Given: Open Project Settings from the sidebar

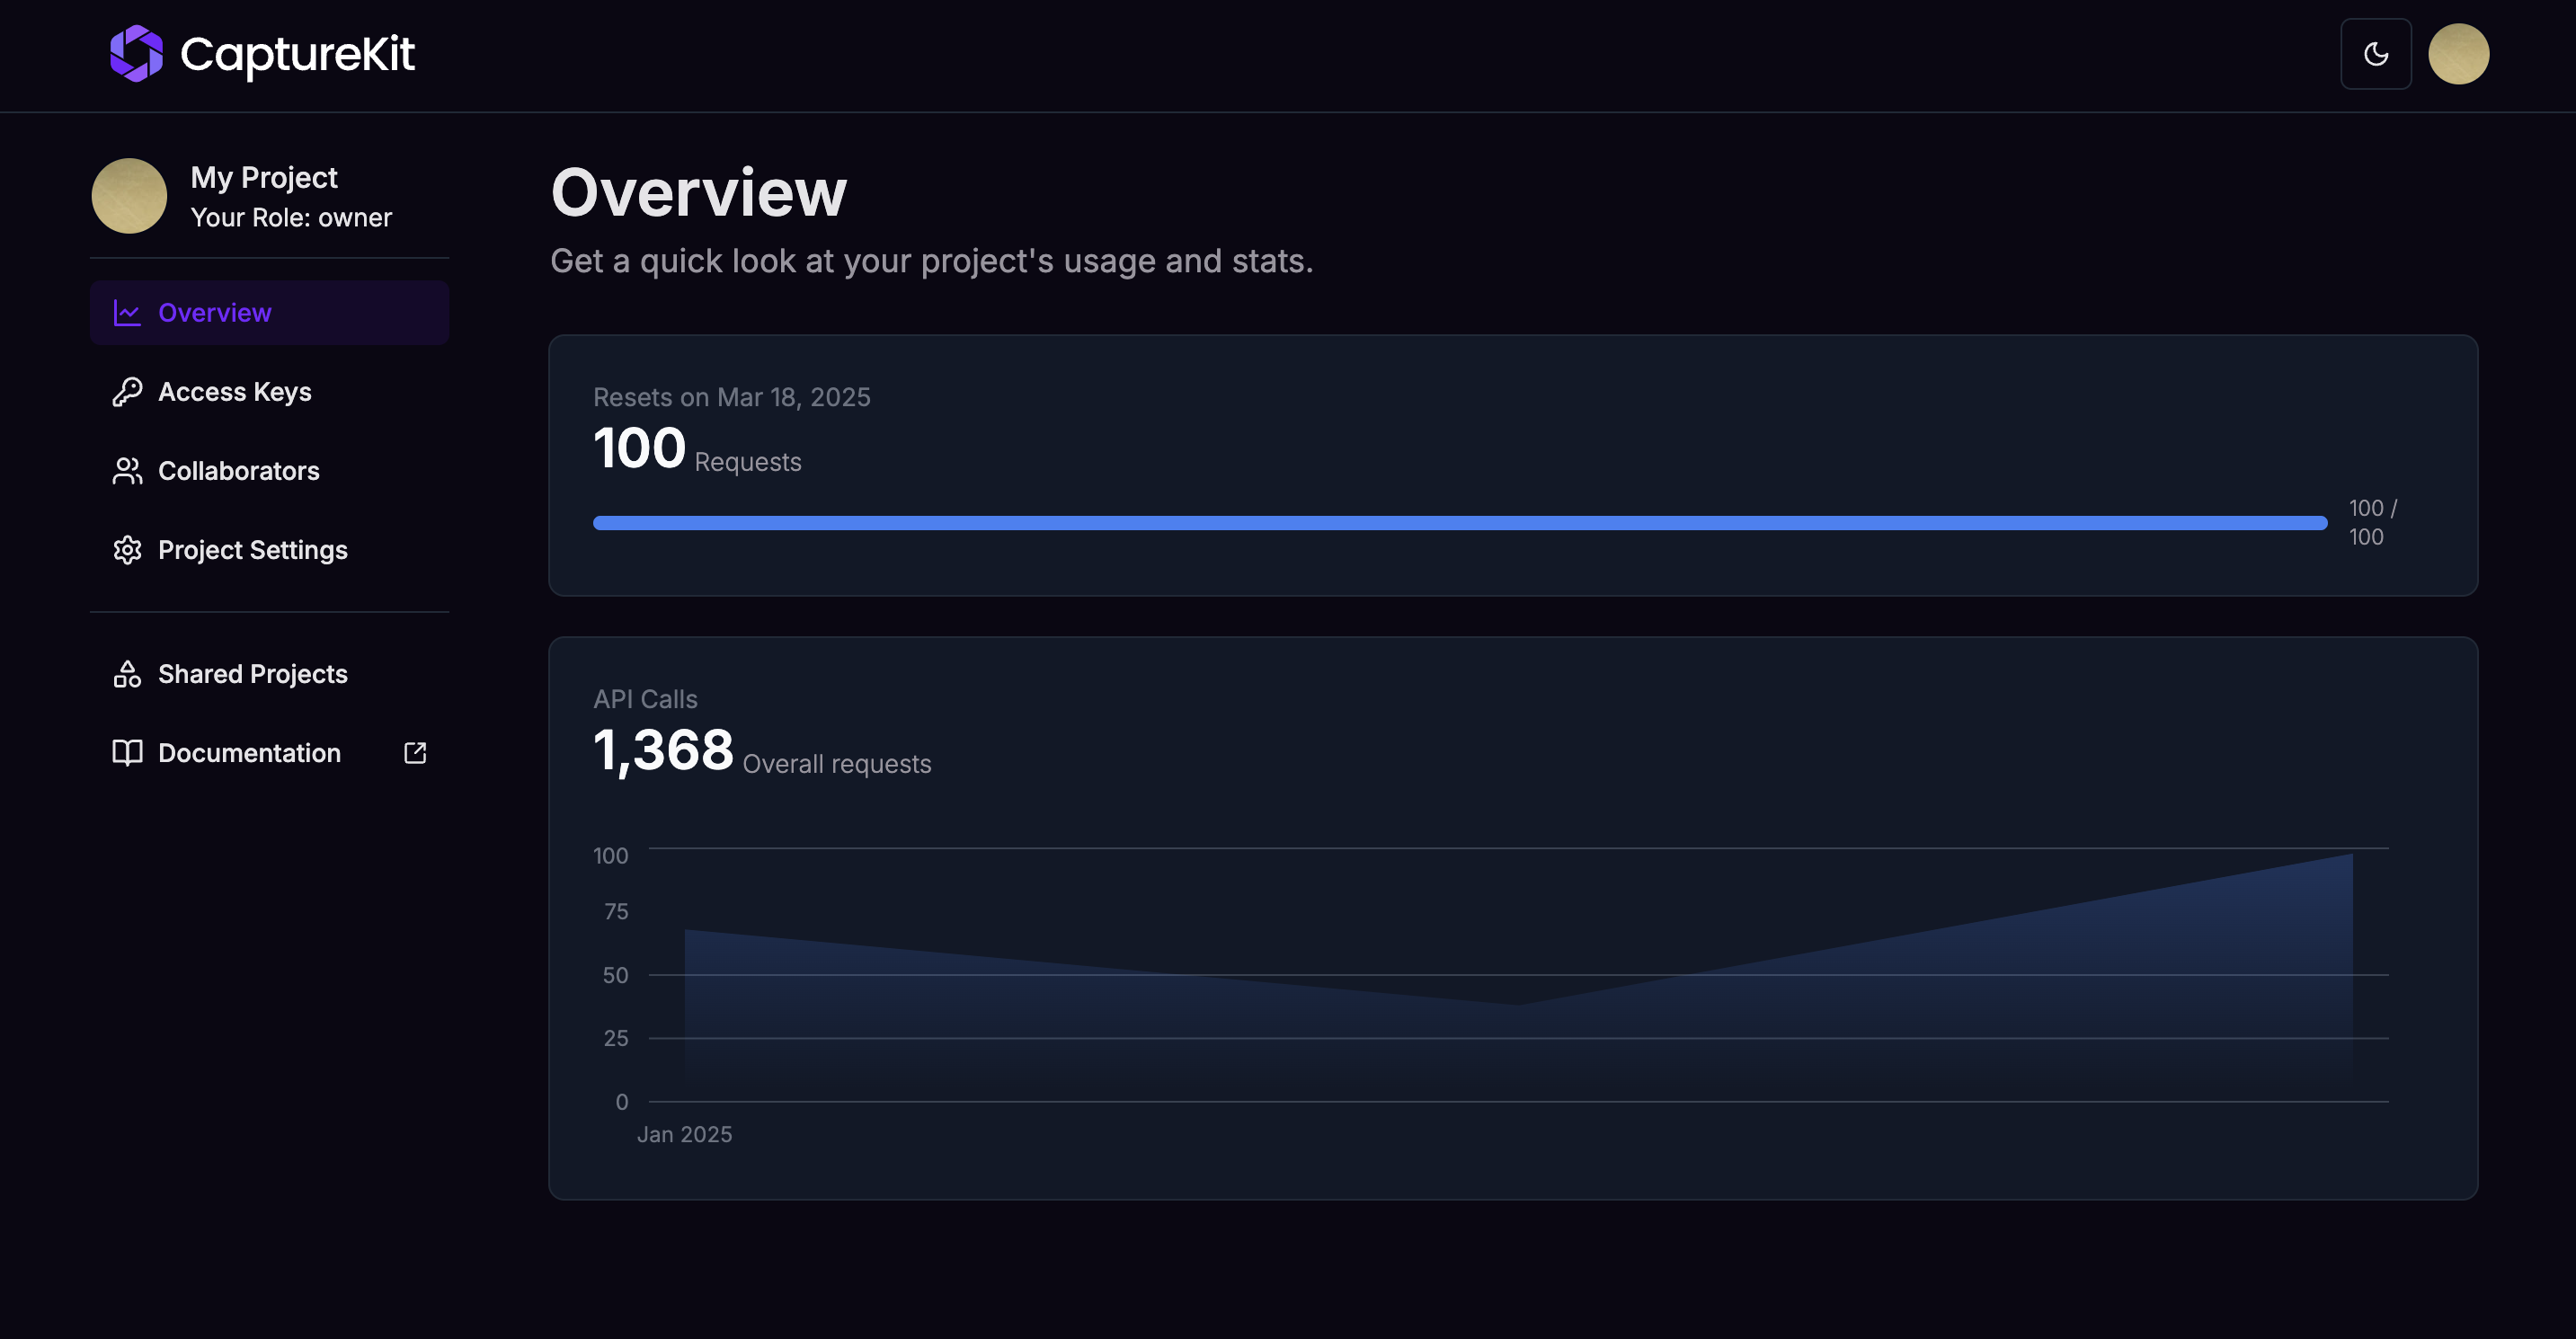Looking at the screenshot, I should [253, 550].
